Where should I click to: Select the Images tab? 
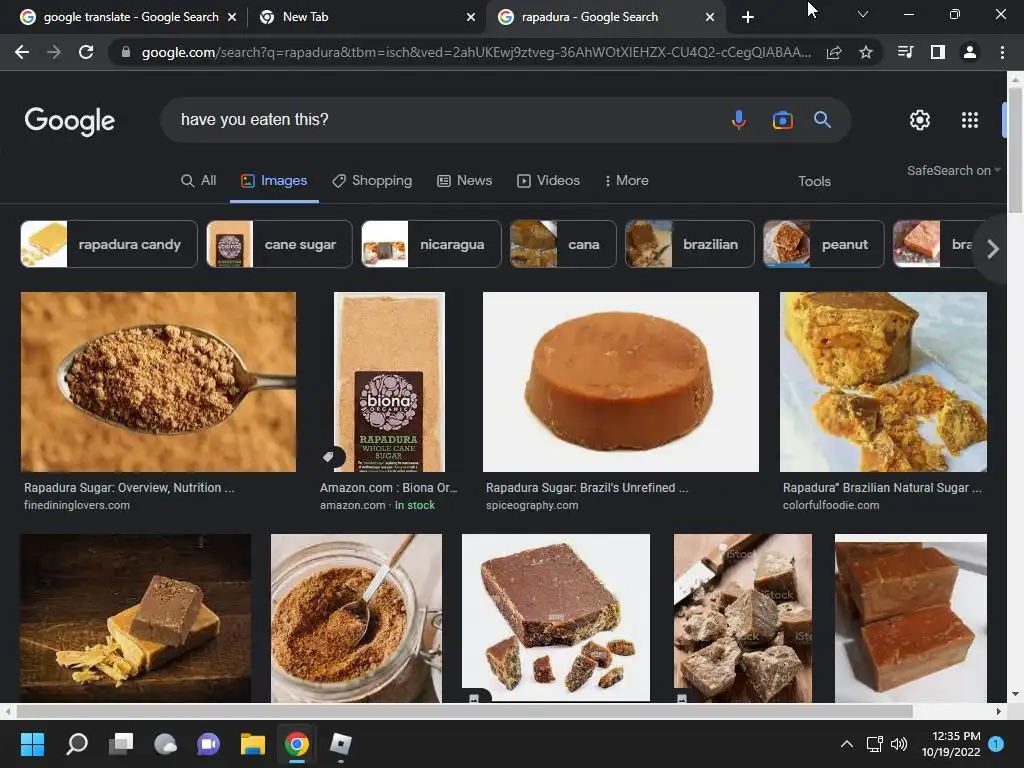click(x=274, y=181)
